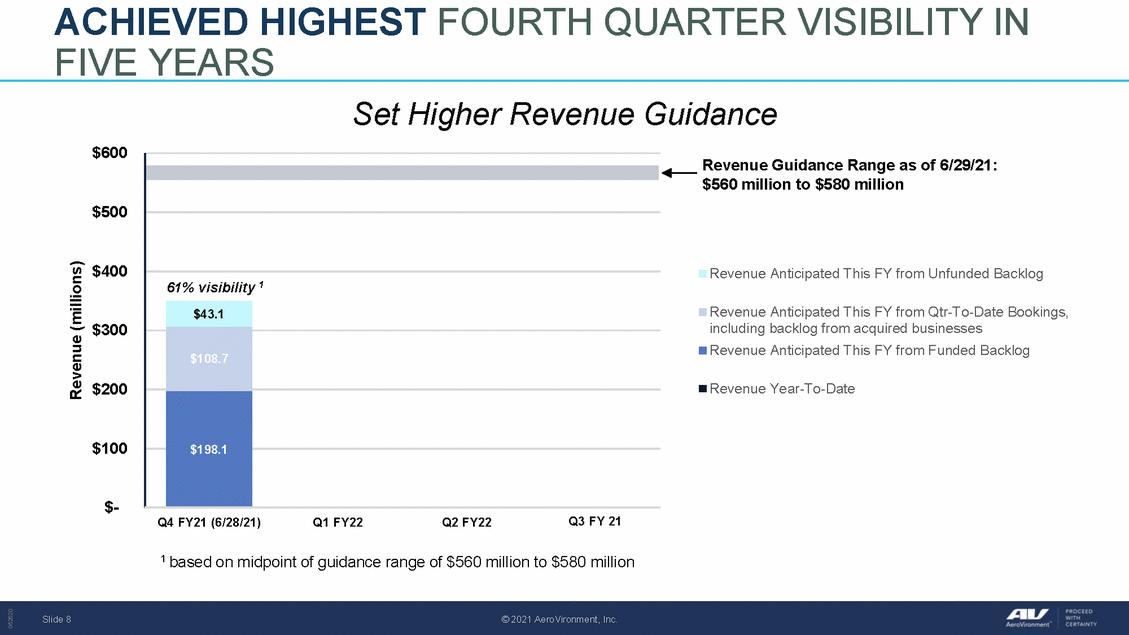The image size is (1129, 635).
Task: Click the Revenue Year-To-Date legend swatch
Action: (x=702, y=389)
